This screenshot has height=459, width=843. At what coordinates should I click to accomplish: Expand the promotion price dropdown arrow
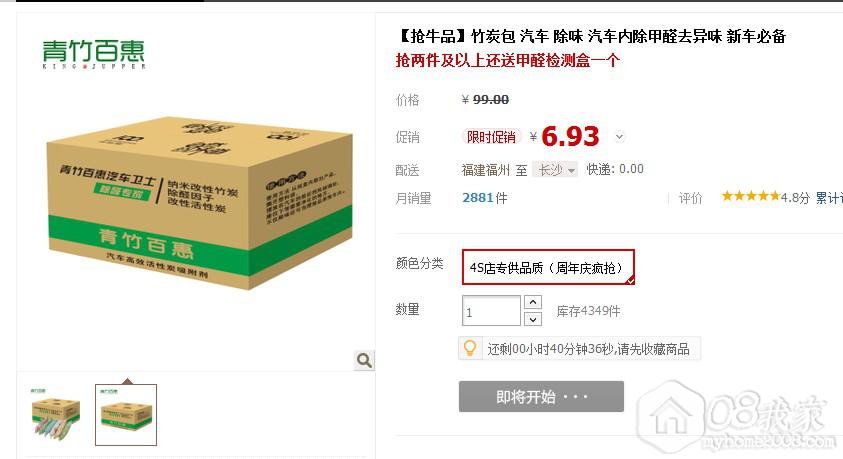(619, 137)
